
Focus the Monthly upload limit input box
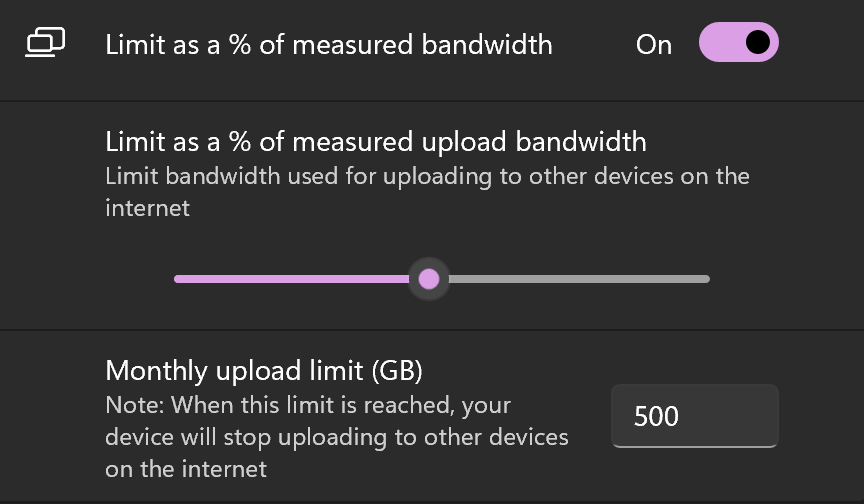pyautogui.click(x=694, y=416)
